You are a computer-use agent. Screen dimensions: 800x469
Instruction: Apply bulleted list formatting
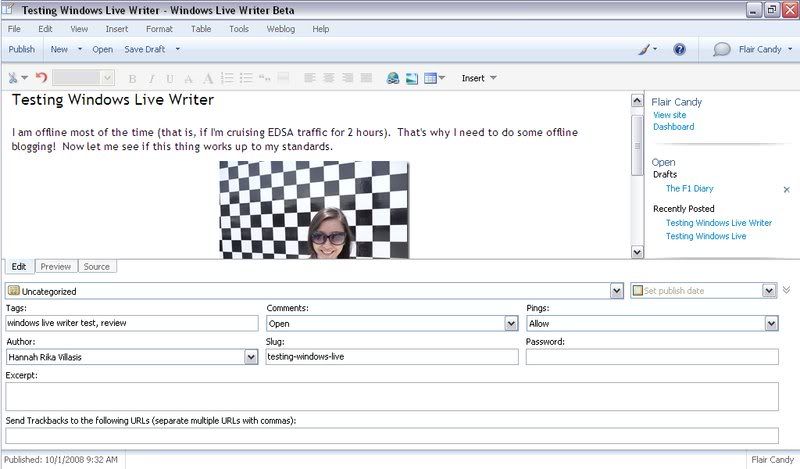246,78
